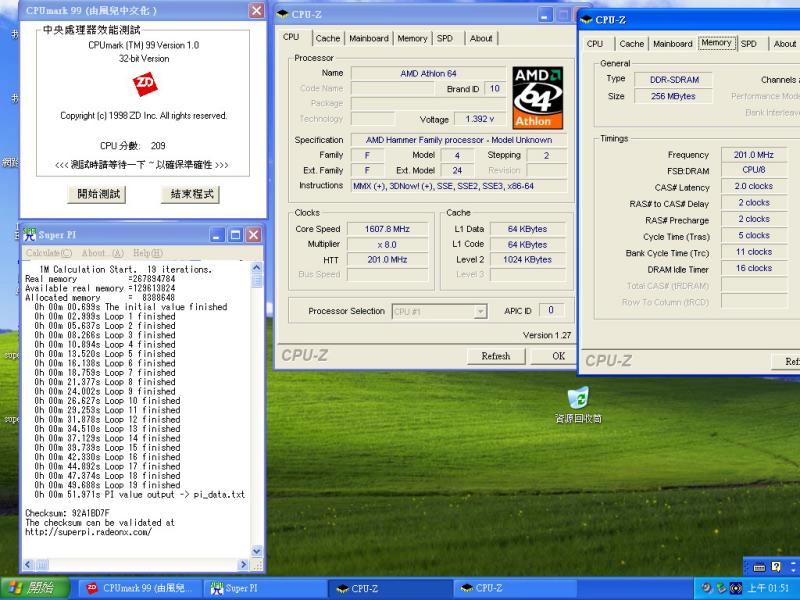Click Refresh in the left CPU-Z window

point(495,356)
